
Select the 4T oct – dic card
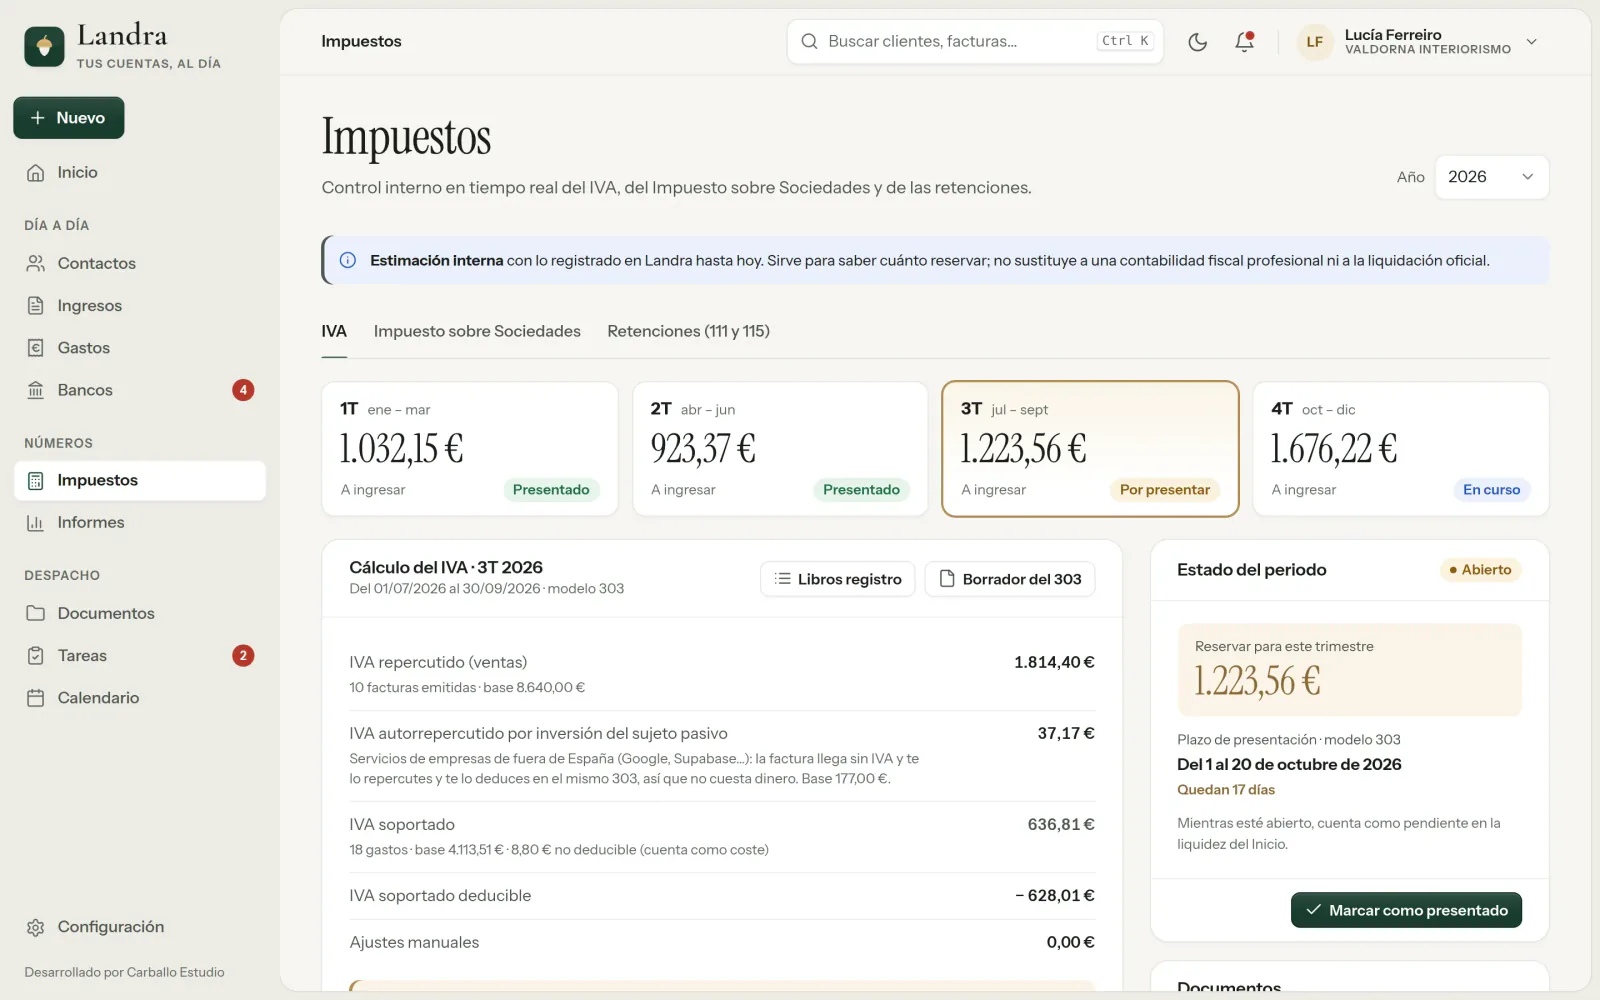point(1401,449)
